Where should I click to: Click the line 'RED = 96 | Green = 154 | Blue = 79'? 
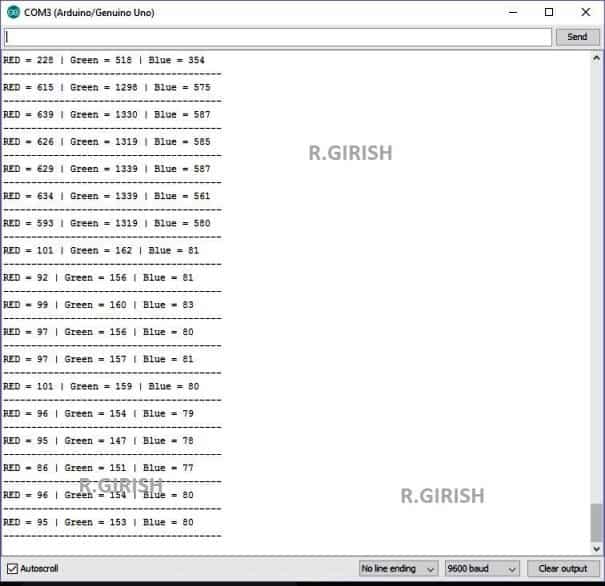point(98,414)
